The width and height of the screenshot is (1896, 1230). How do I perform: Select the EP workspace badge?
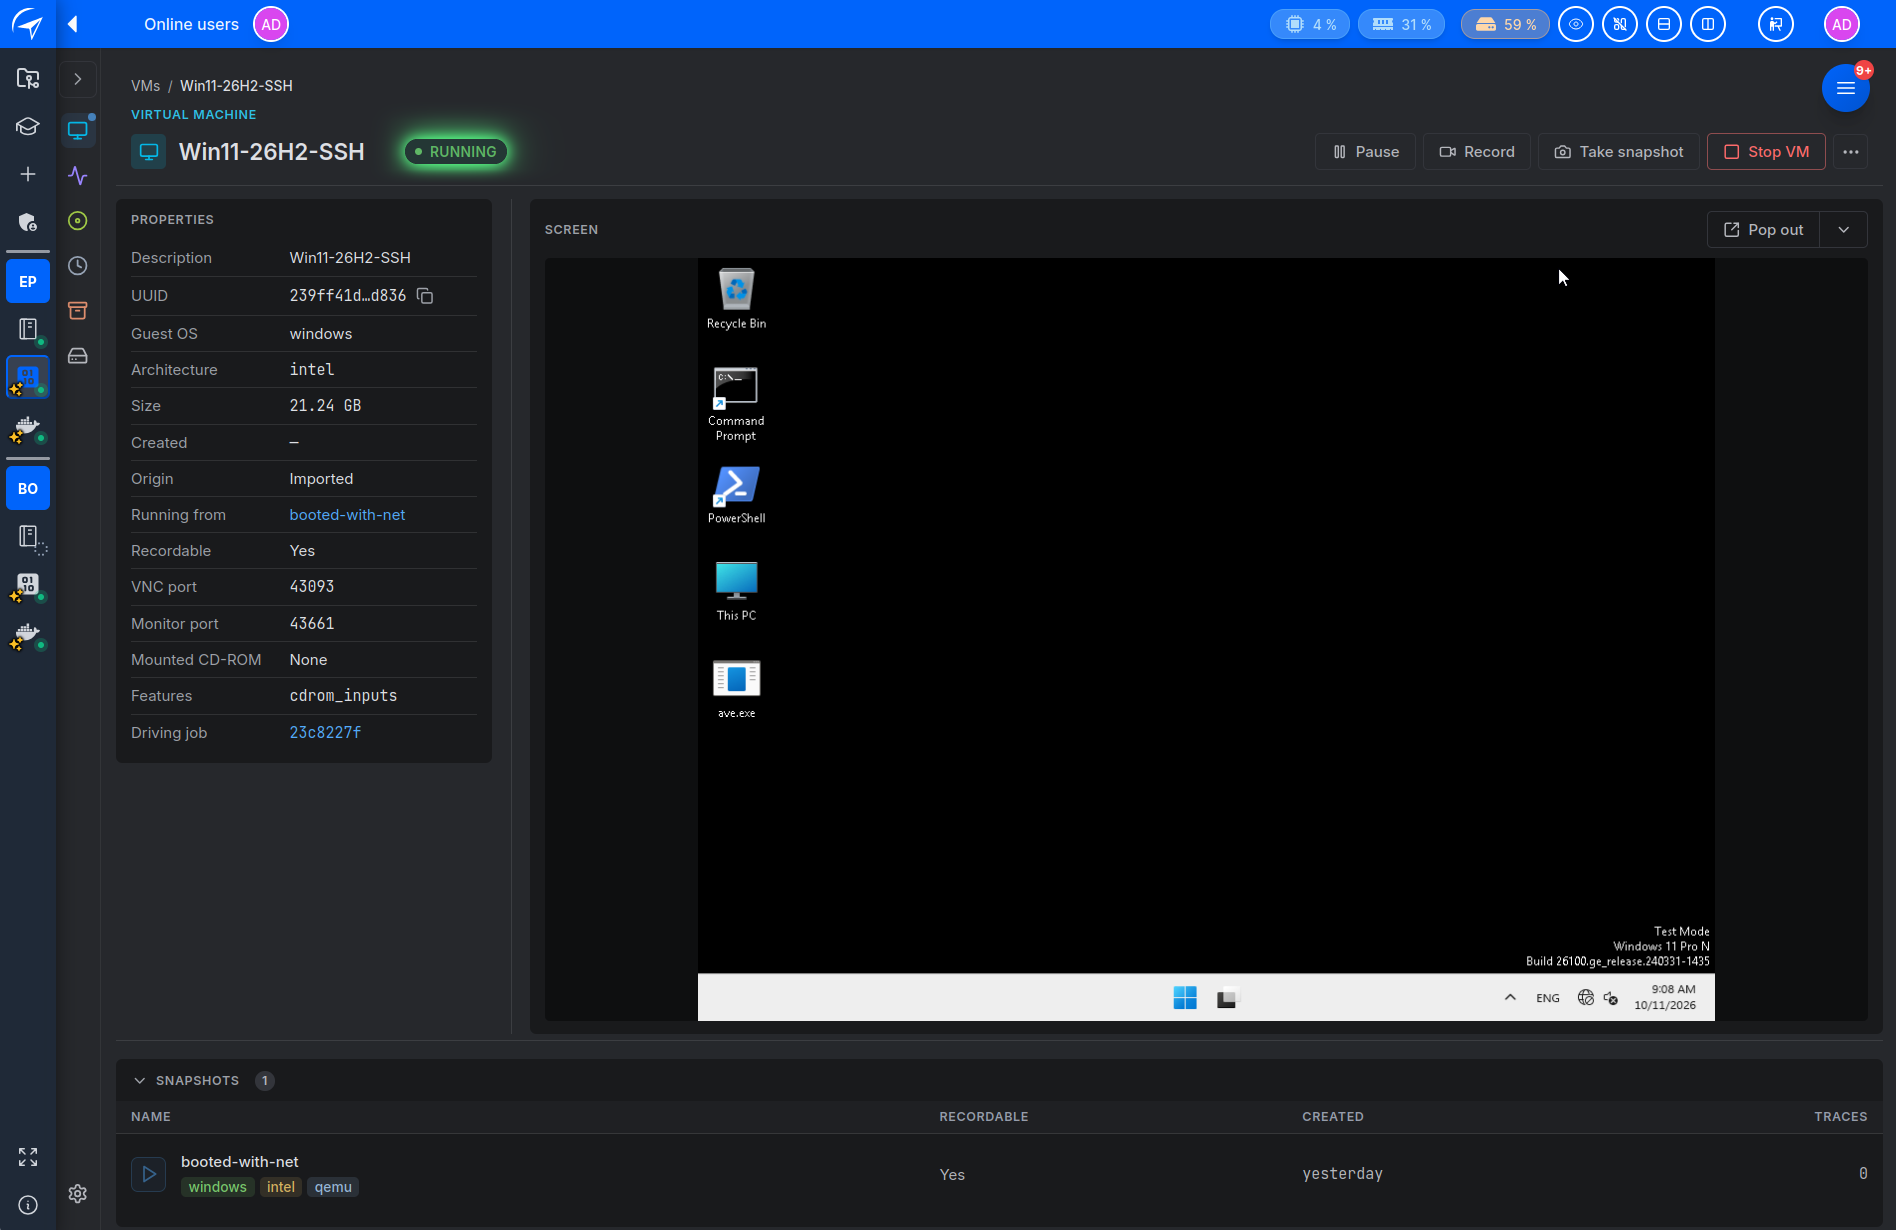(28, 282)
